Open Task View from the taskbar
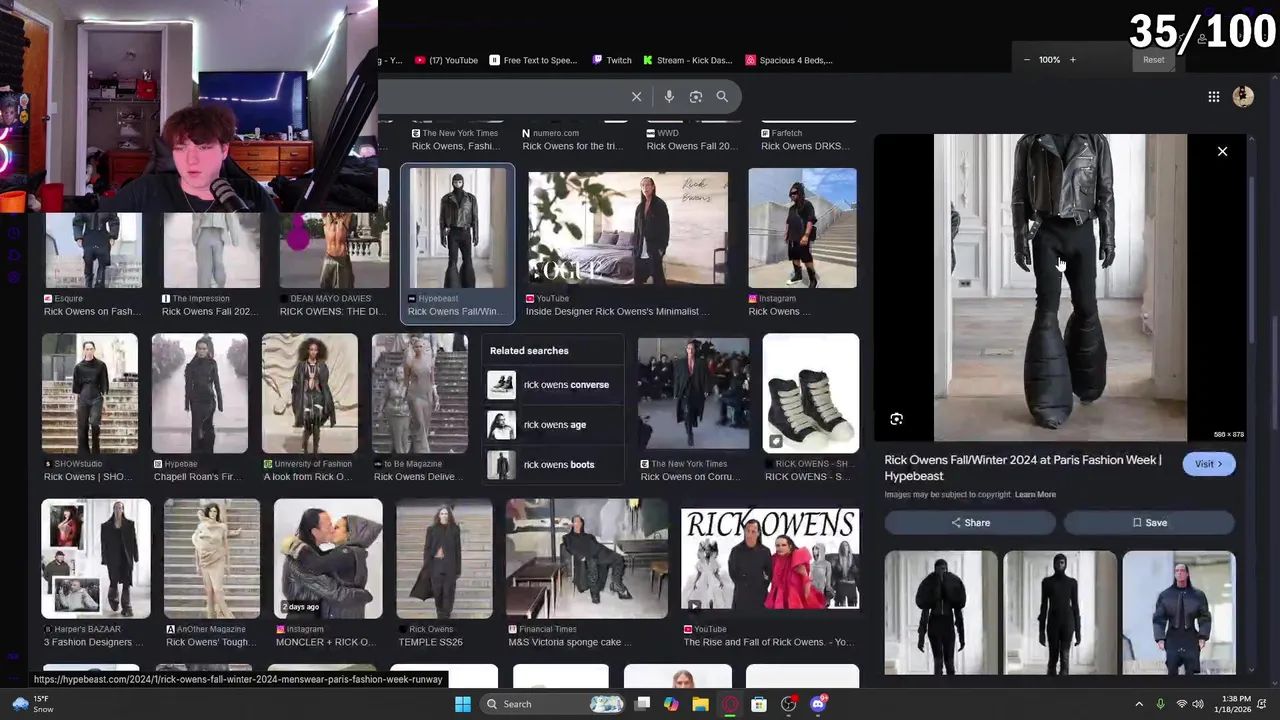The width and height of the screenshot is (1280, 720). 642,704
